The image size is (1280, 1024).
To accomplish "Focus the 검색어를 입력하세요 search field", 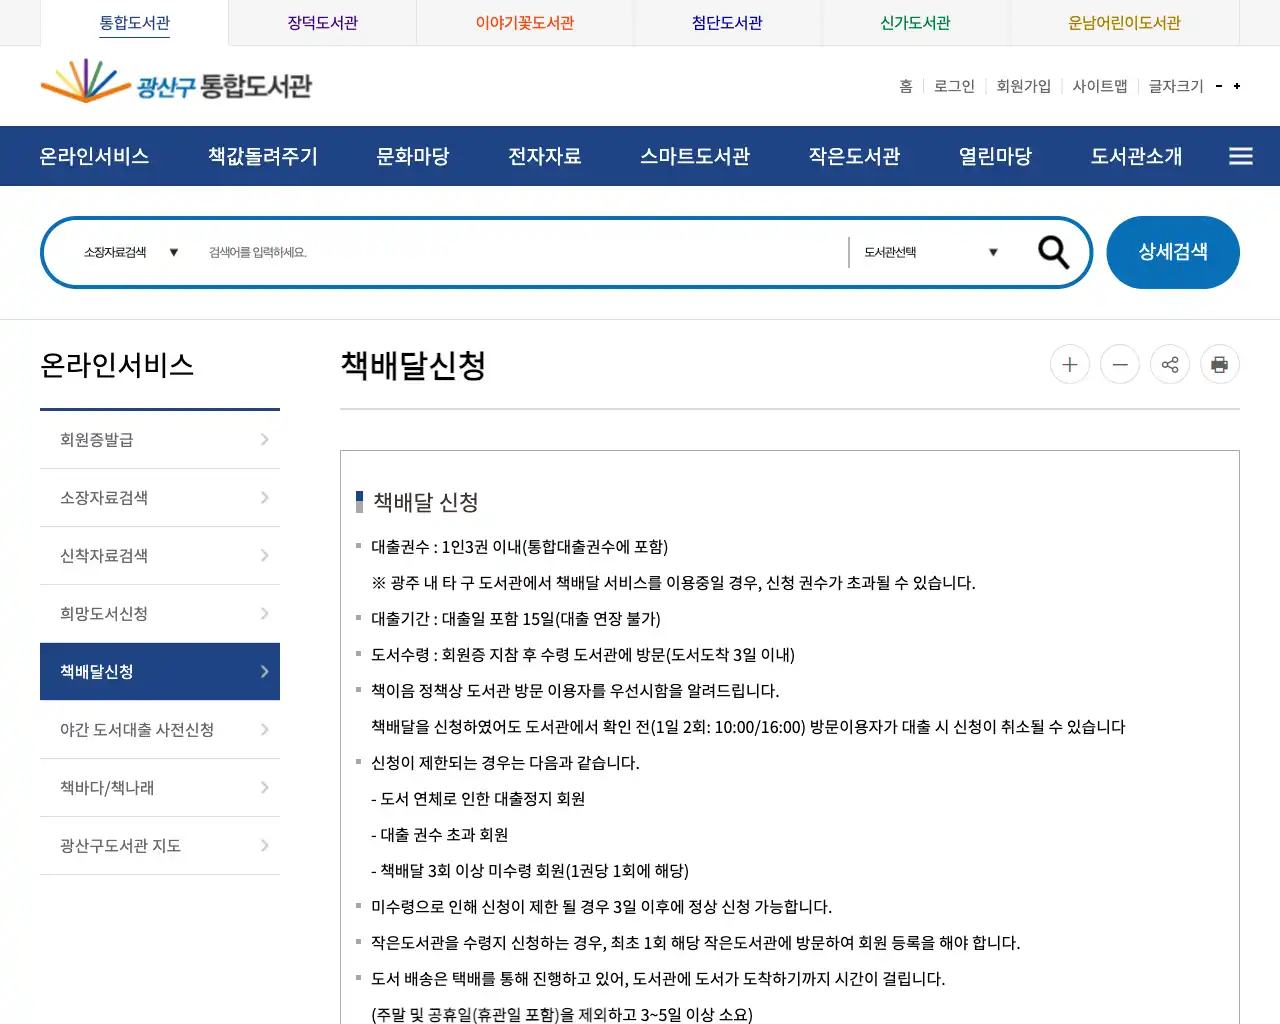I will [x=520, y=252].
